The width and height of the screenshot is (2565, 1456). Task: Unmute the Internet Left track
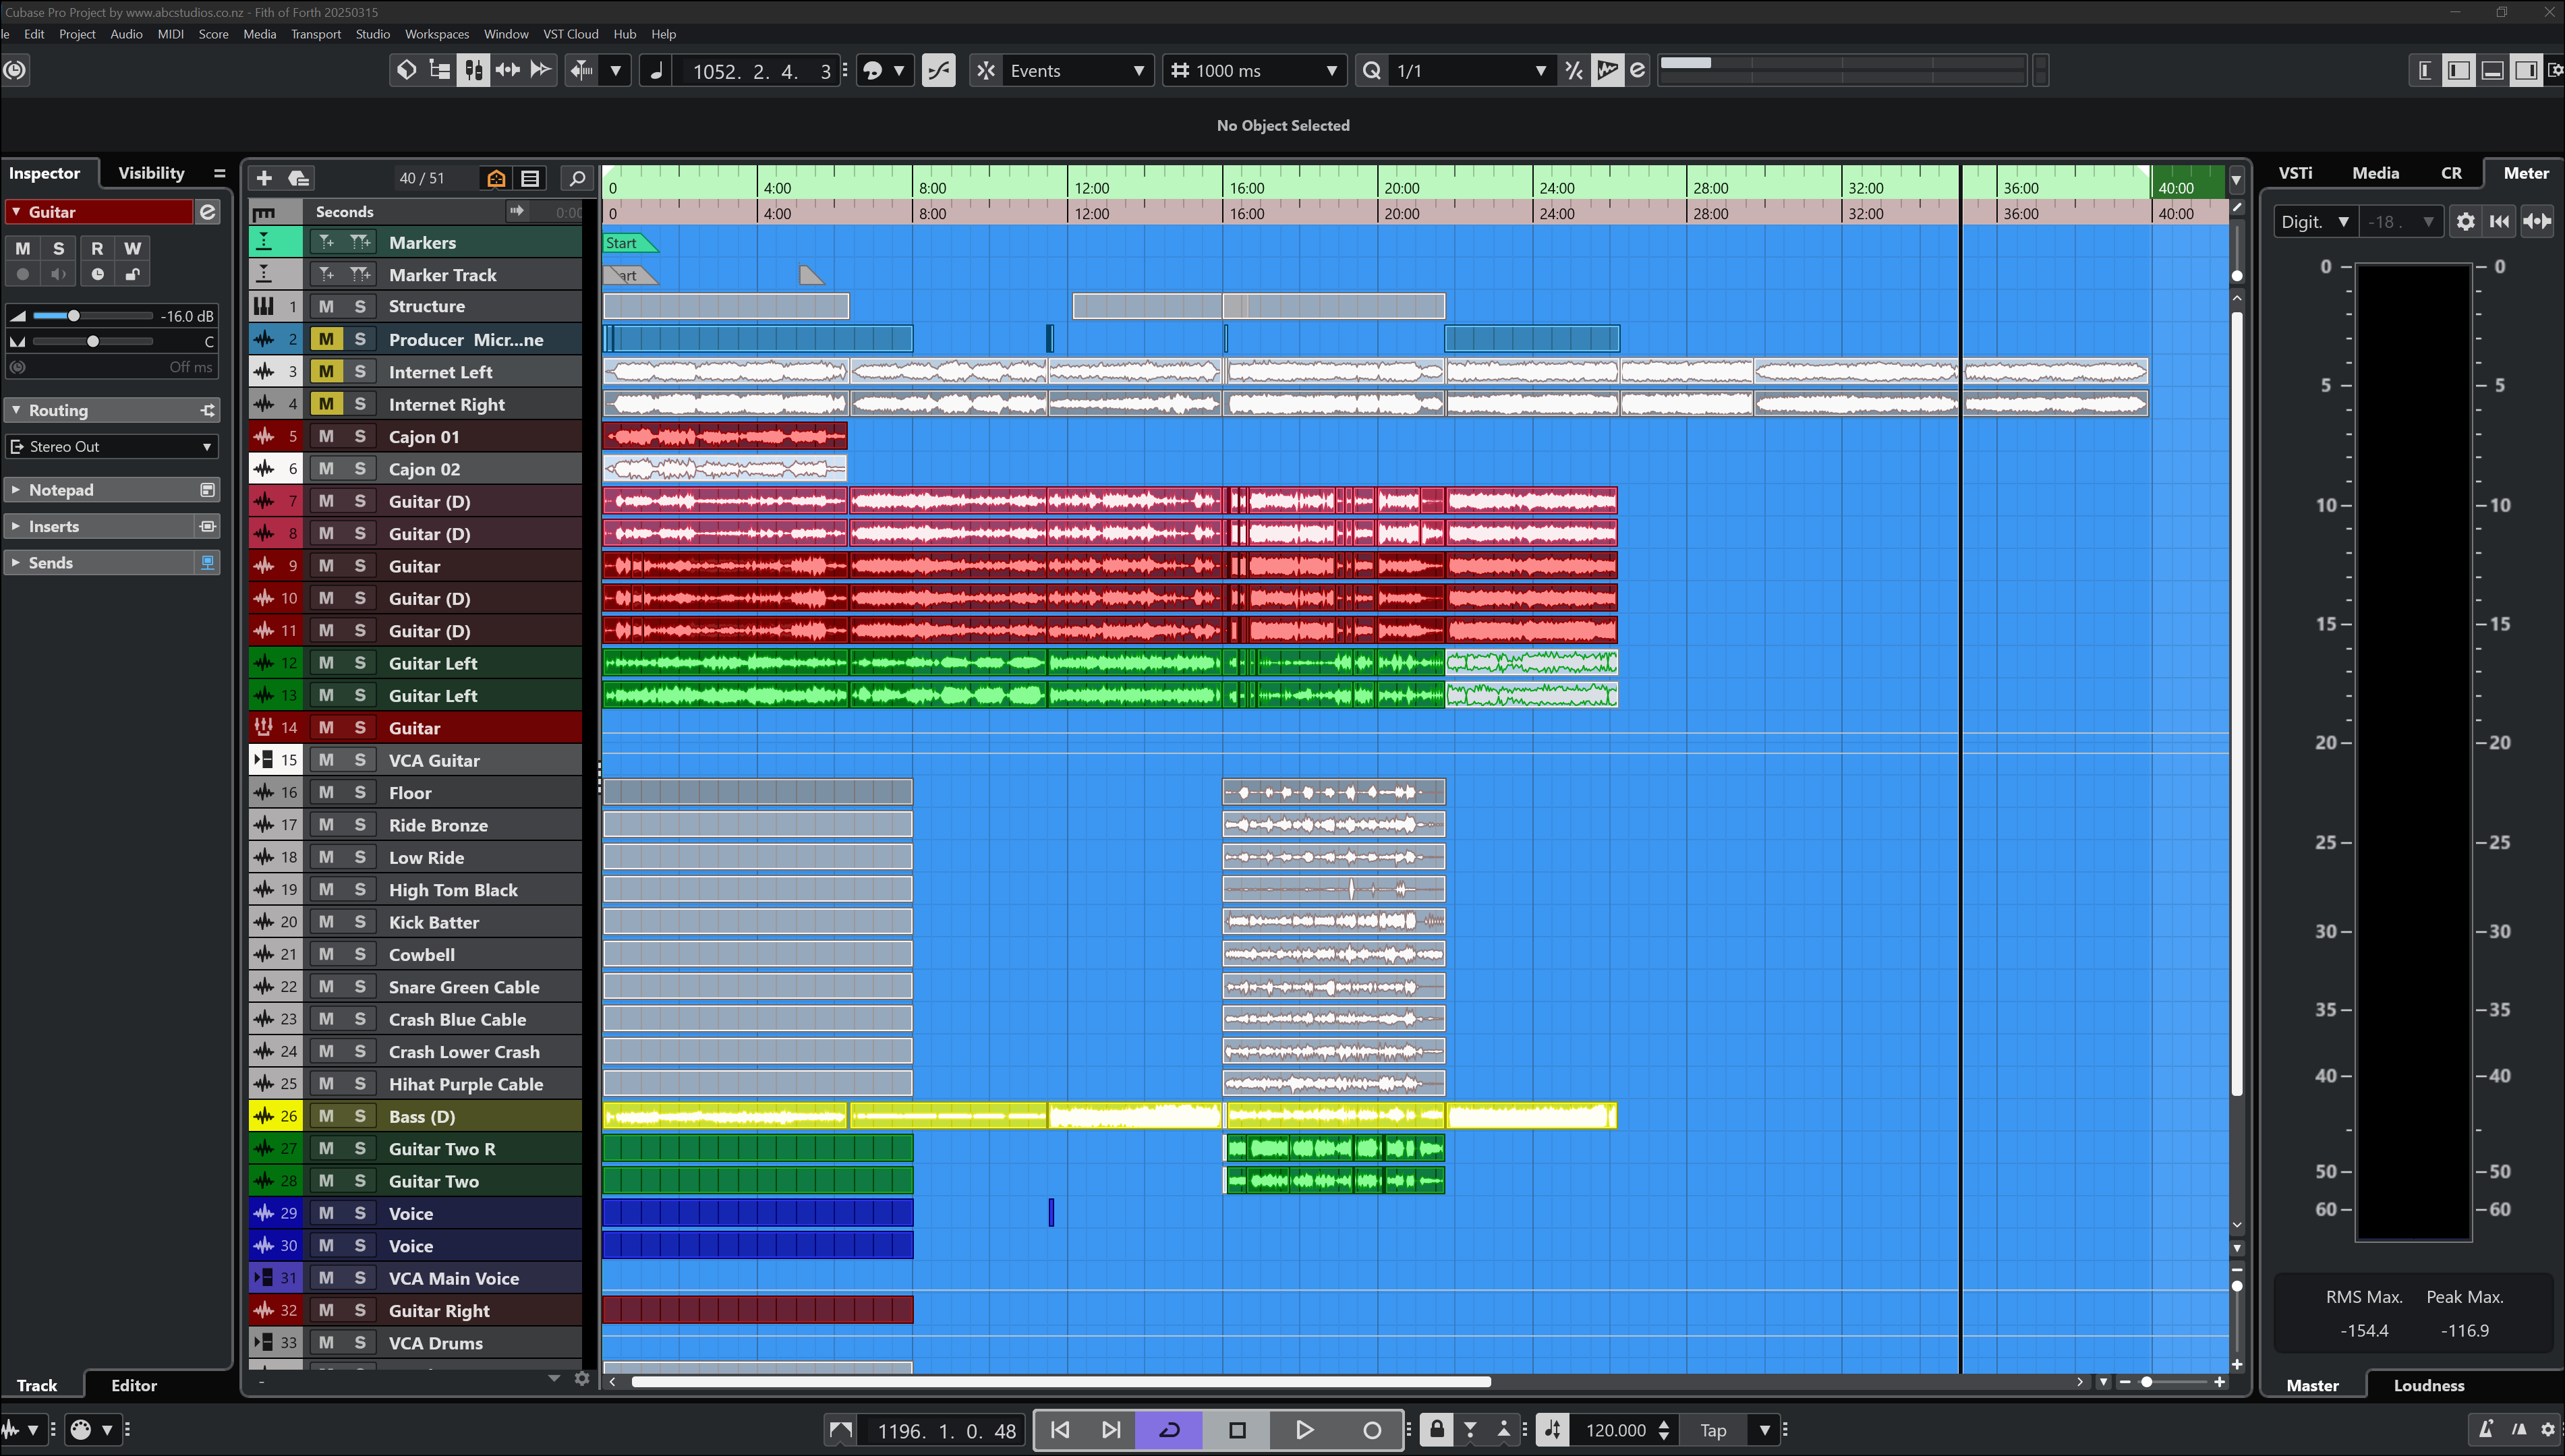[x=325, y=371]
